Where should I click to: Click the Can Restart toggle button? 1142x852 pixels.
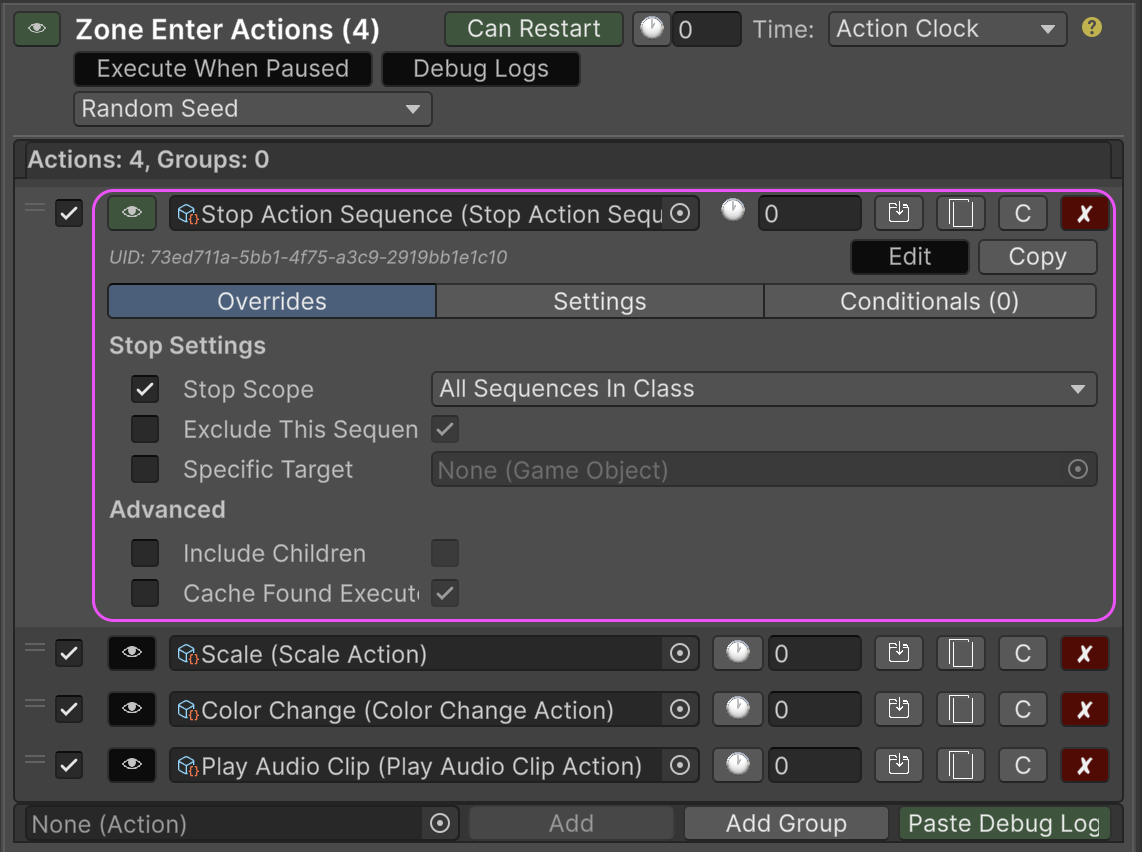tap(533, 29)
